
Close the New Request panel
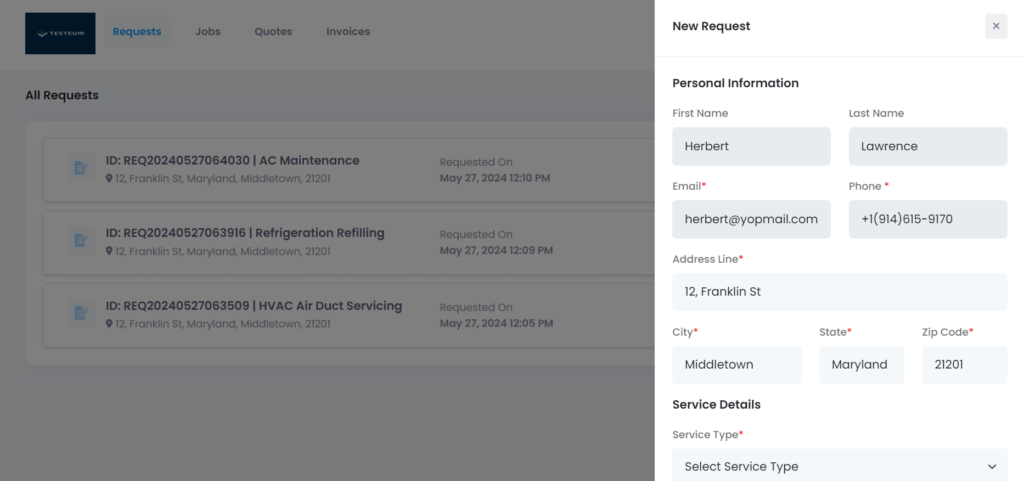tap(996, 26)
